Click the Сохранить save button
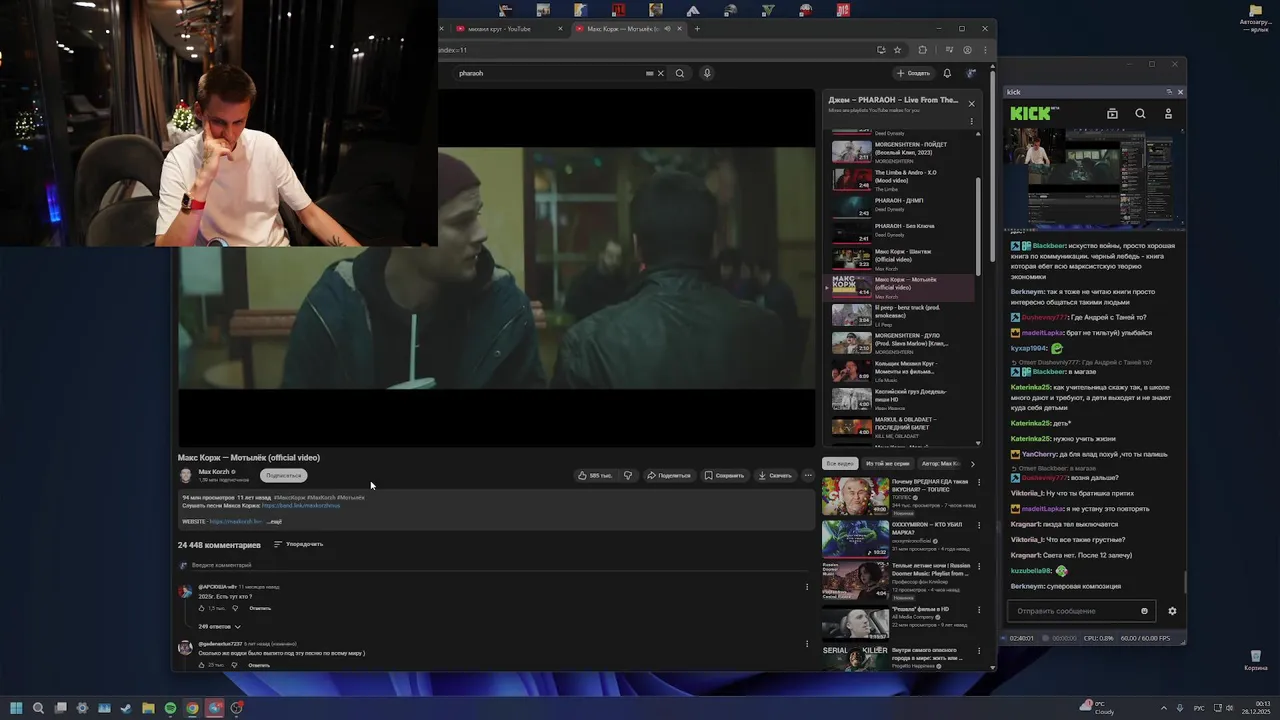The height and width of the screenshot is (720, 1280). [x=724, y=475]
